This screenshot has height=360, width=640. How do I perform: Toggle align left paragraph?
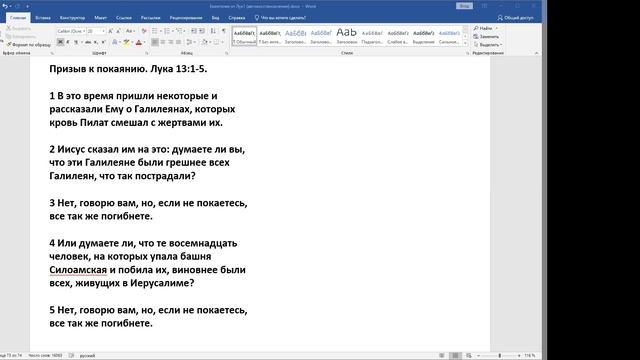[x=155, y=42]
